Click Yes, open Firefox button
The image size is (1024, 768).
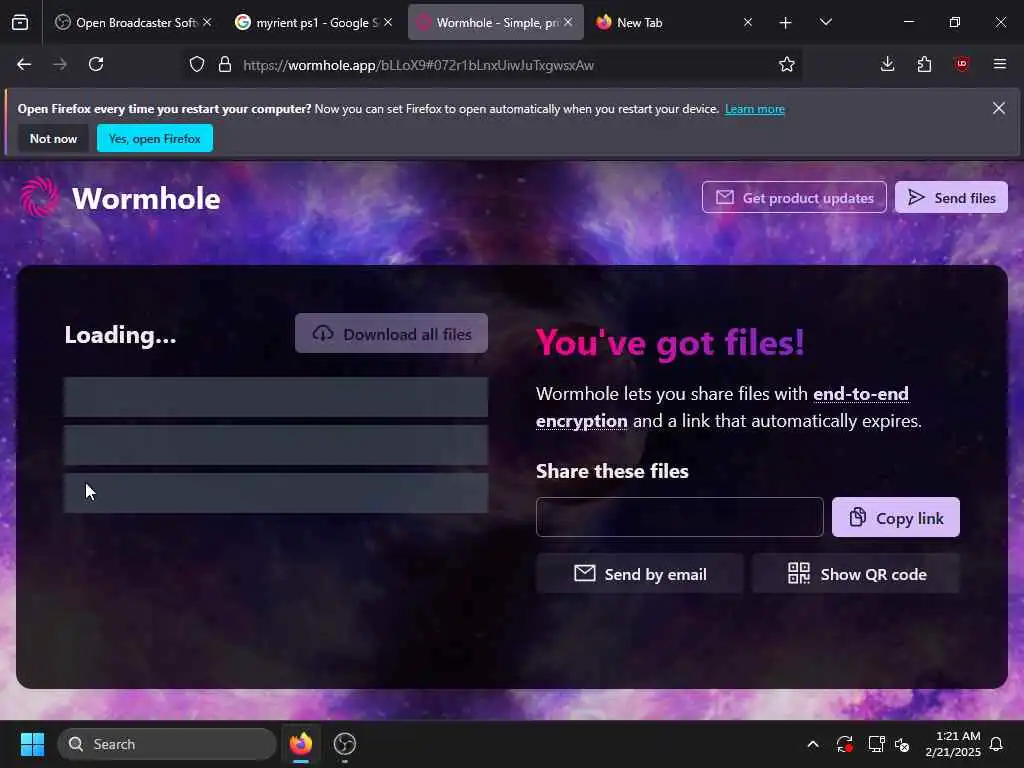pos(155,138)
